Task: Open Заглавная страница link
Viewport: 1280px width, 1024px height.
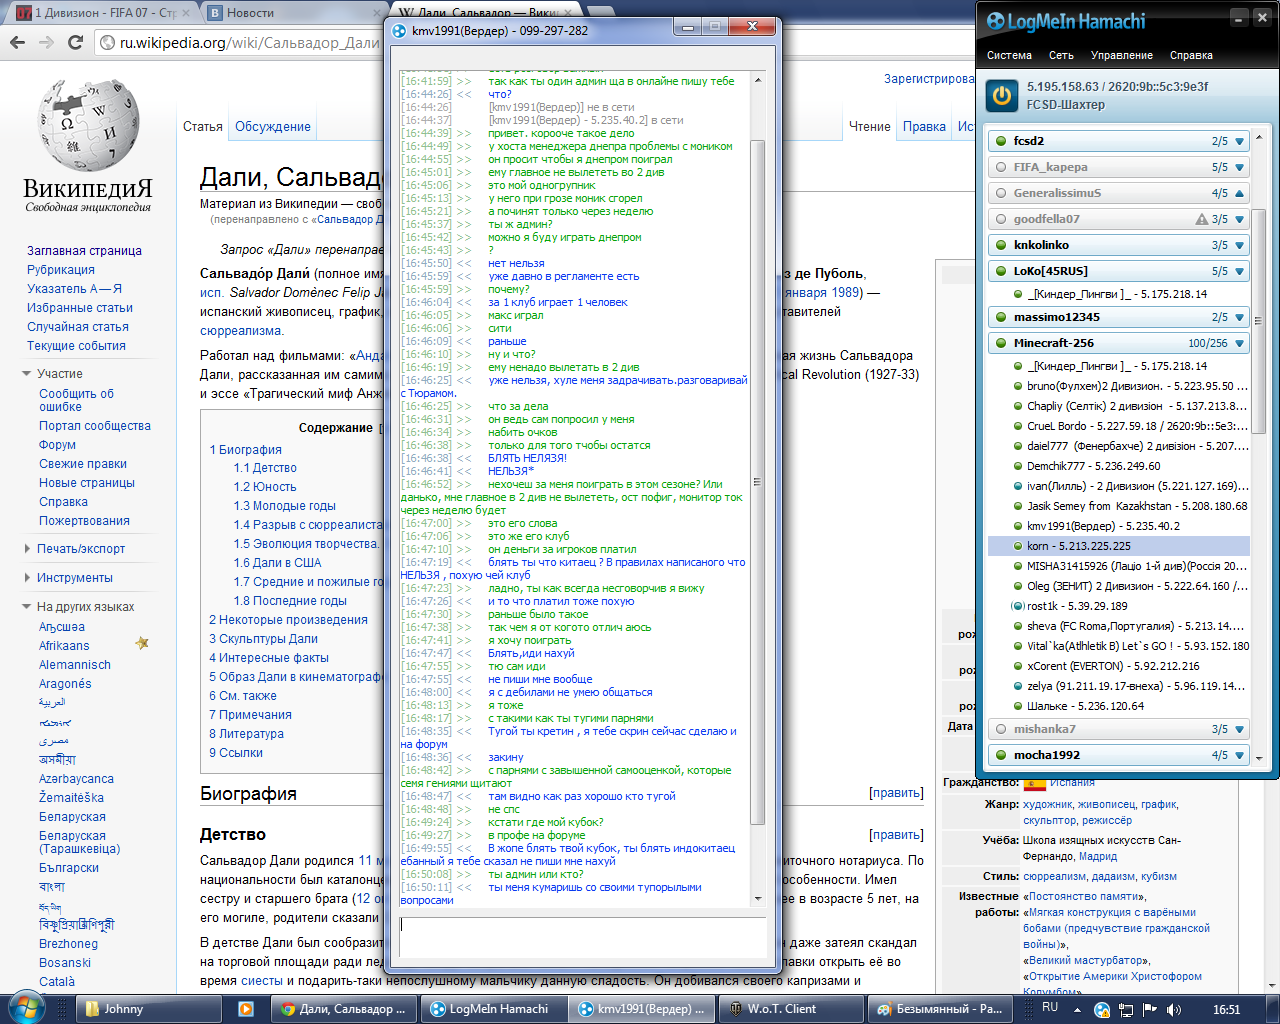Action: [x=84, y=251]
